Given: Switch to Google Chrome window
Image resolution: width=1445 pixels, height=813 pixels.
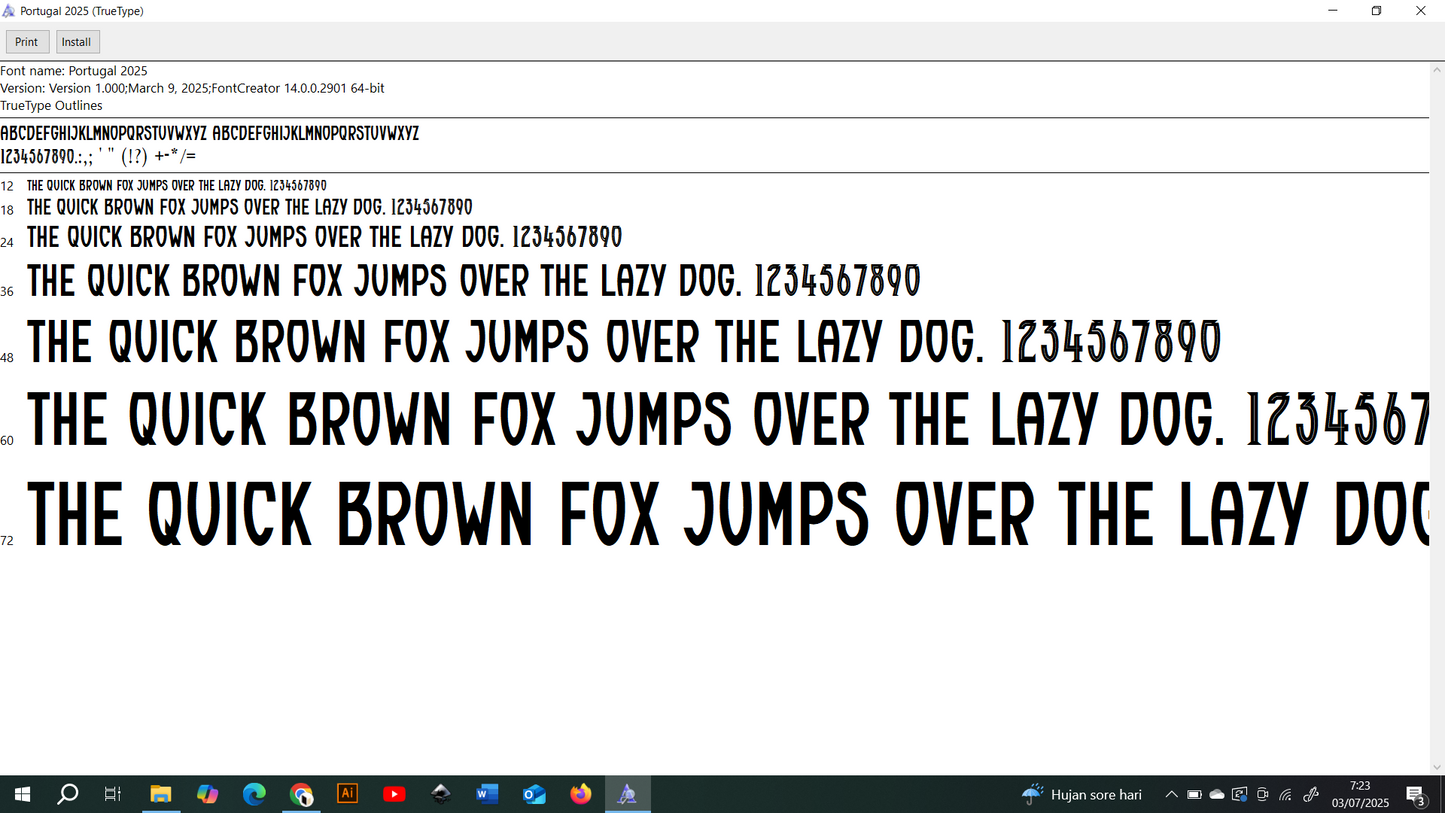Looking at the screenshot, I should pos(301,795).
